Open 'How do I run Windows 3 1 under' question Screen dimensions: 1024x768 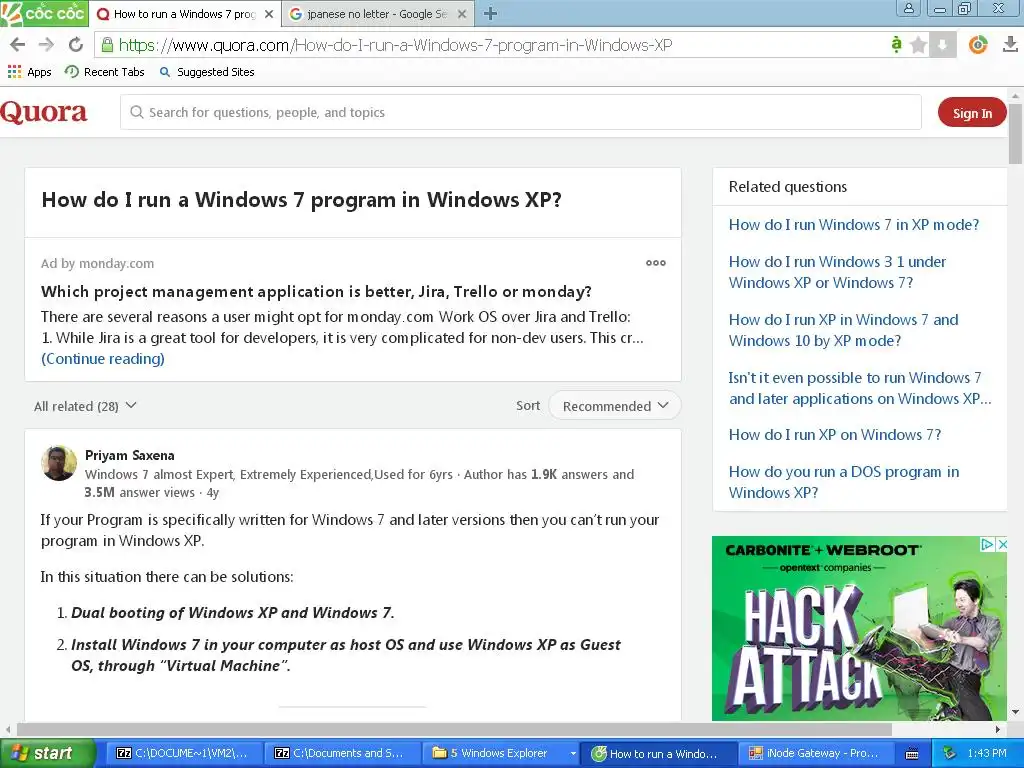(x=837, y=272)
